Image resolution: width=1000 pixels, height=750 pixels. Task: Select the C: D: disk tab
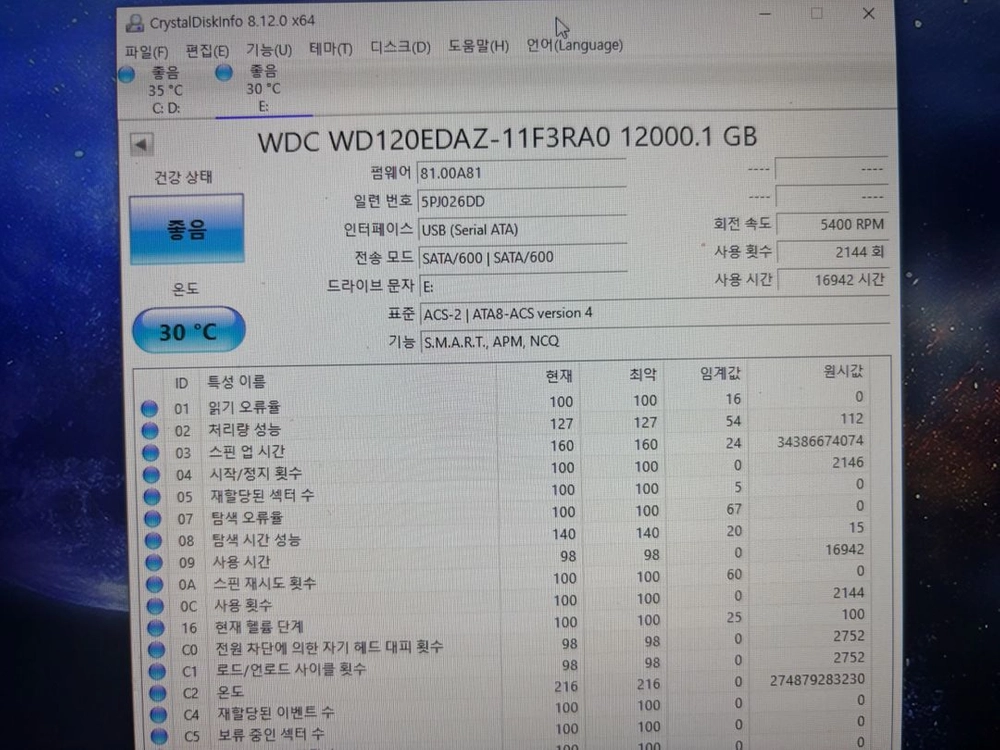[165, 90]
